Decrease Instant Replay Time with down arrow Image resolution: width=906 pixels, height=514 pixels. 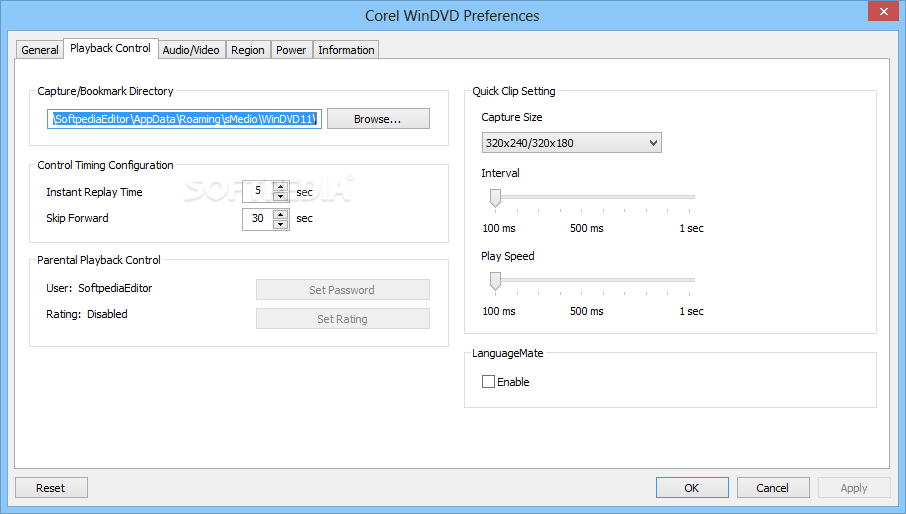click(280, 196)
